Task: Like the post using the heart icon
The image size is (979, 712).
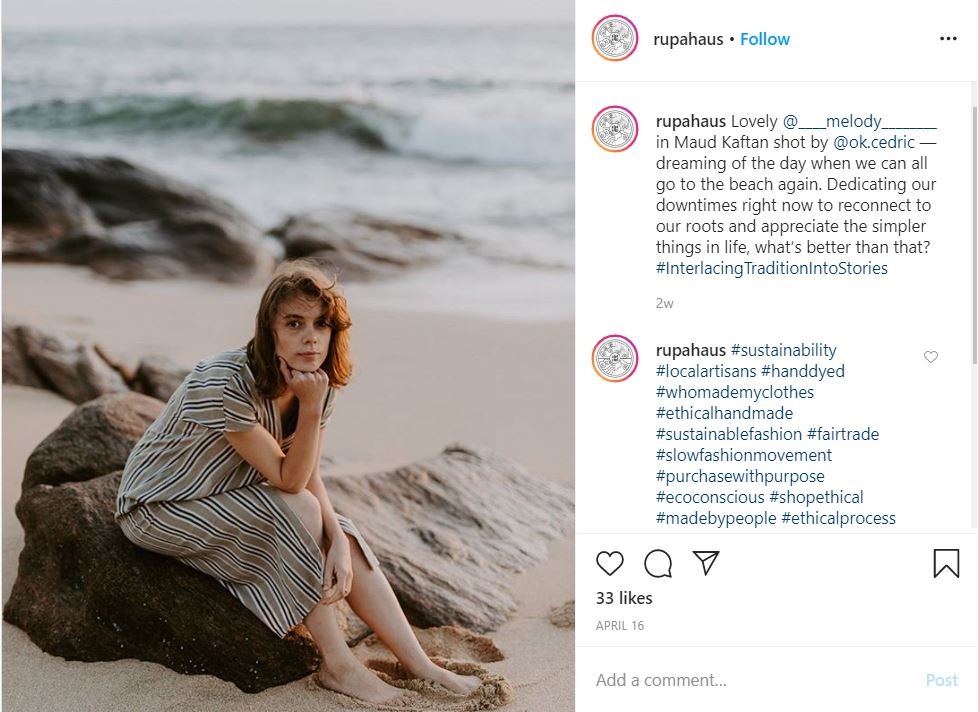Action: [609, 563]
